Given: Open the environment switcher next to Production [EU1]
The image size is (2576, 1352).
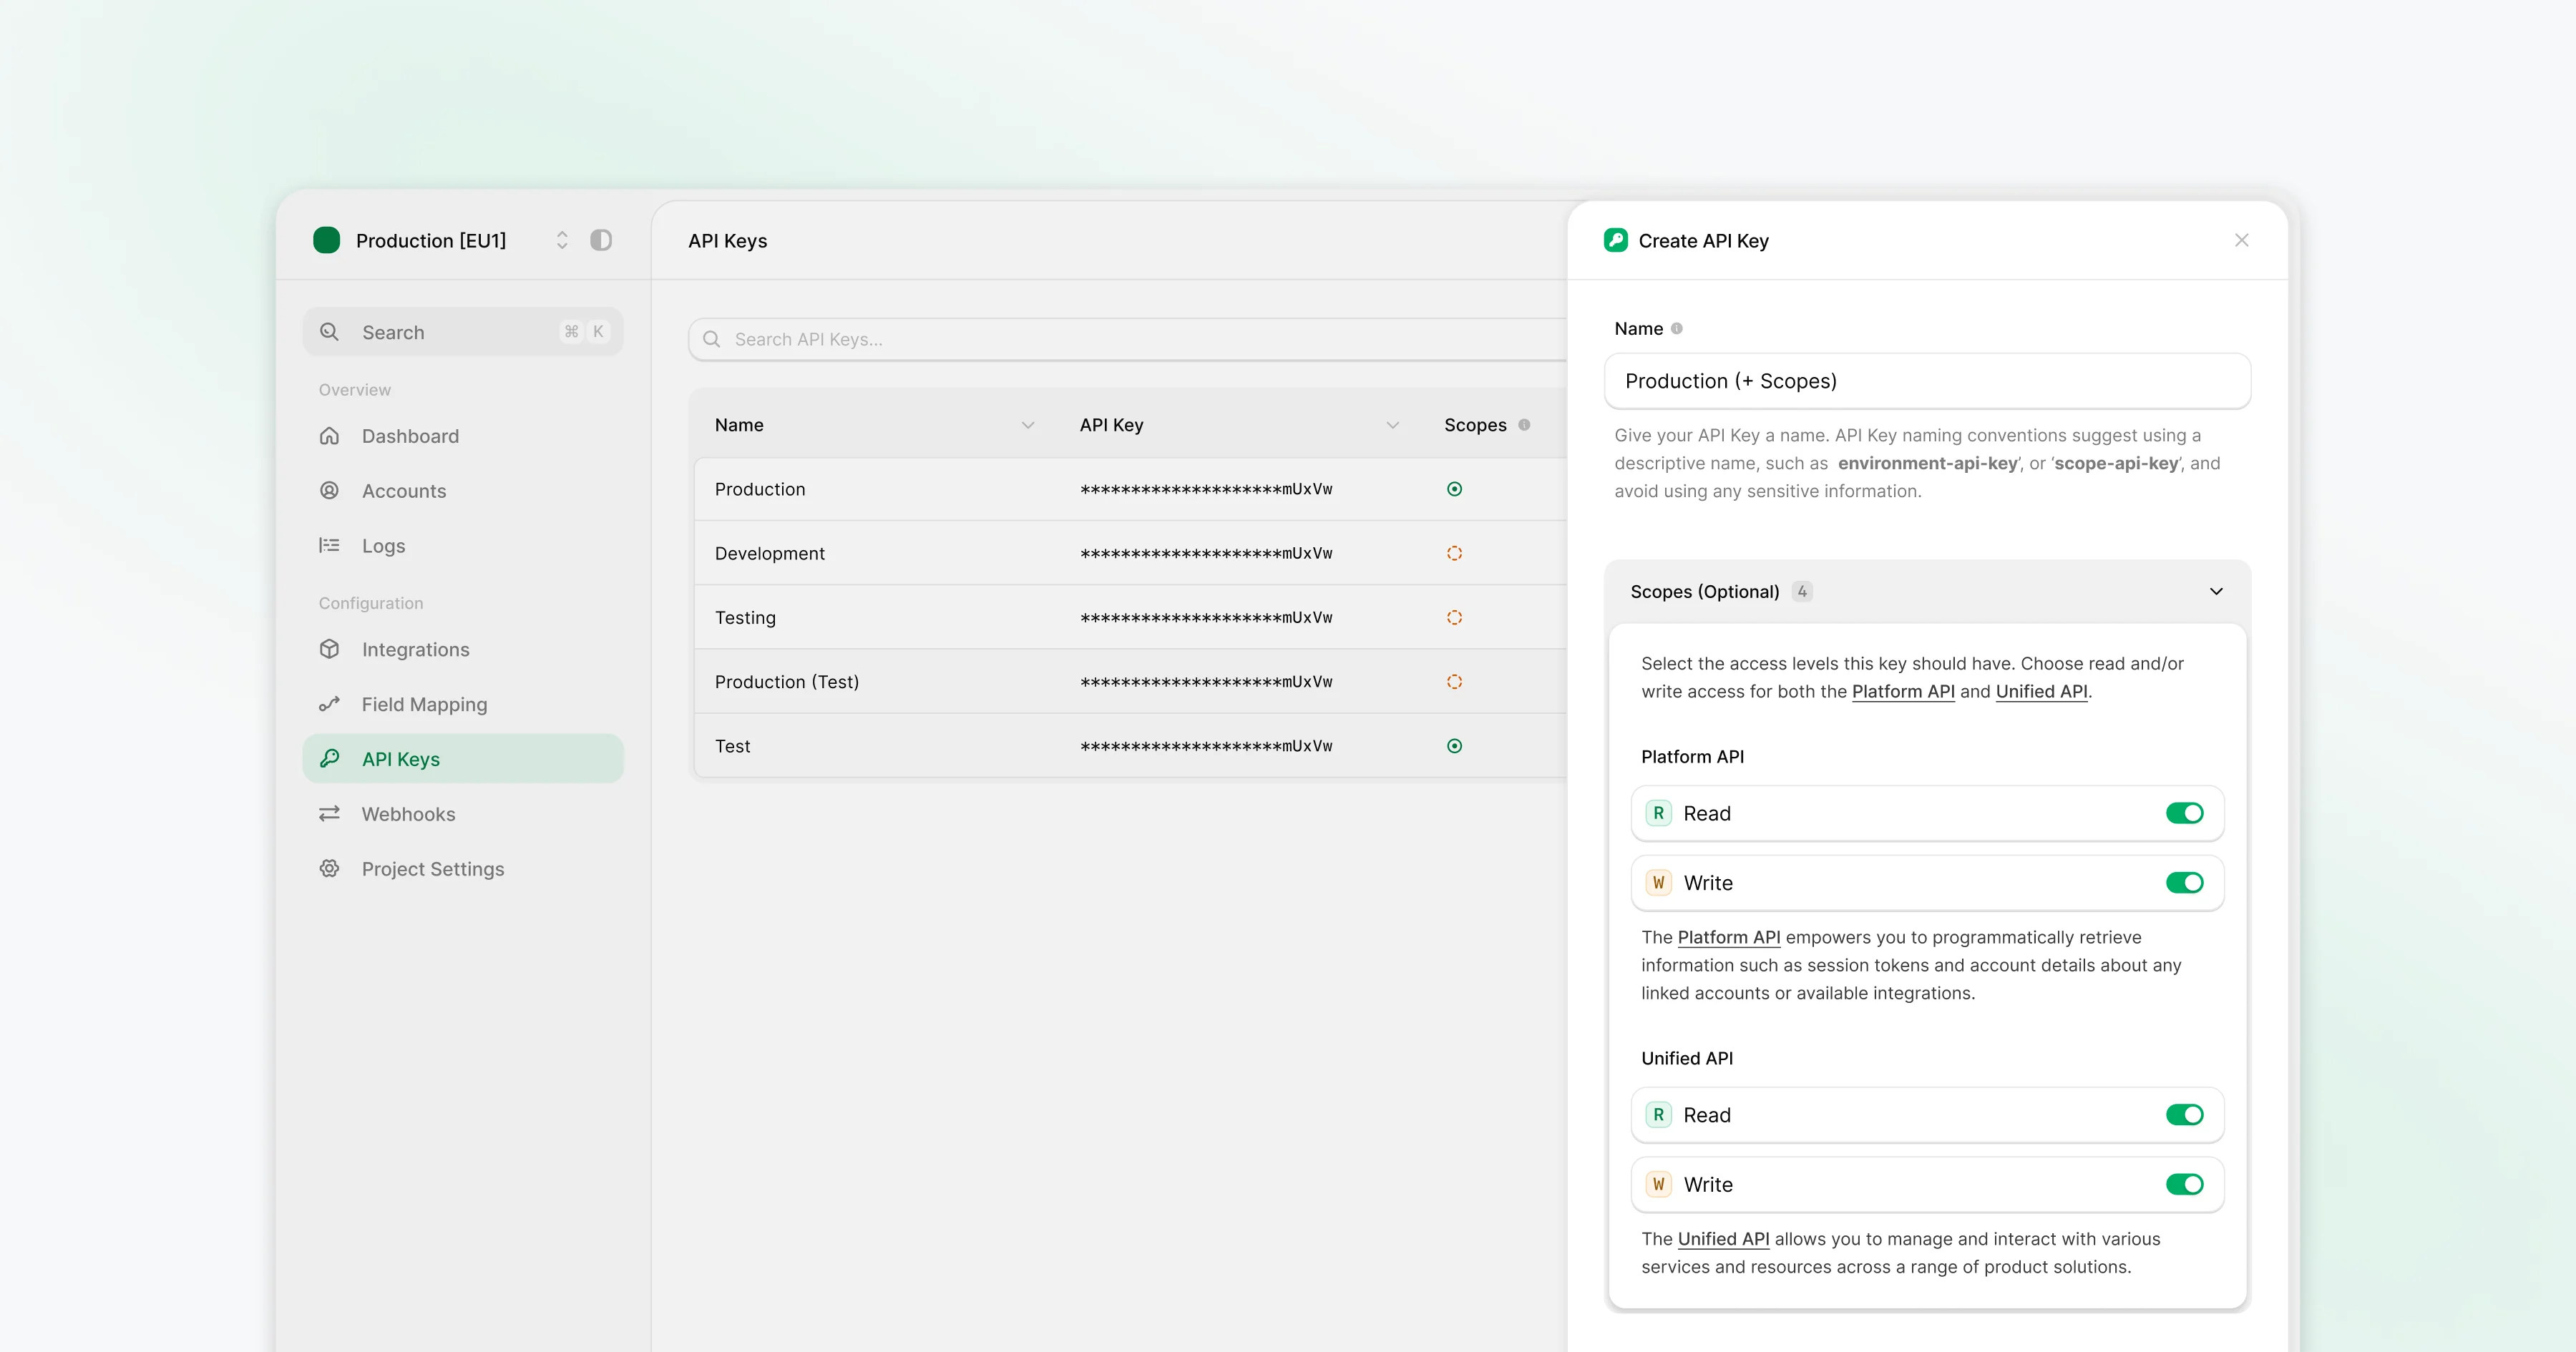Looking at the screenshot, I should [x=562, y=240].
